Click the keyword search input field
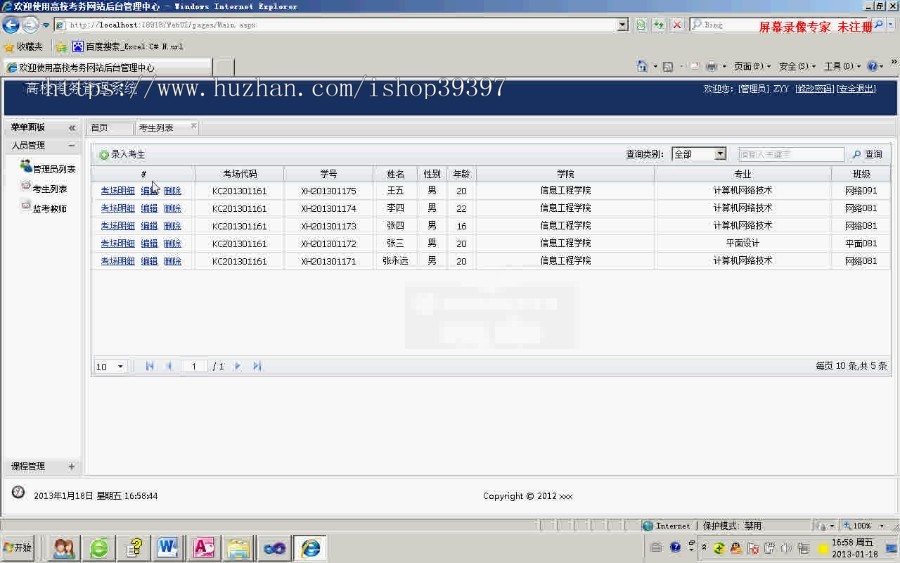The image size is (900, 563). (x=791, y=154)
